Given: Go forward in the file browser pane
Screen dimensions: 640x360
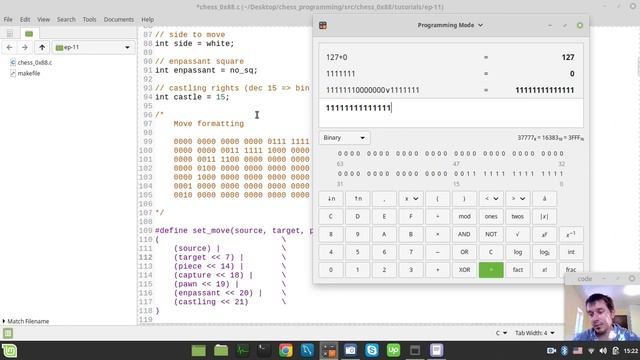Looking at the screenshot, I should tap(24, 47).
